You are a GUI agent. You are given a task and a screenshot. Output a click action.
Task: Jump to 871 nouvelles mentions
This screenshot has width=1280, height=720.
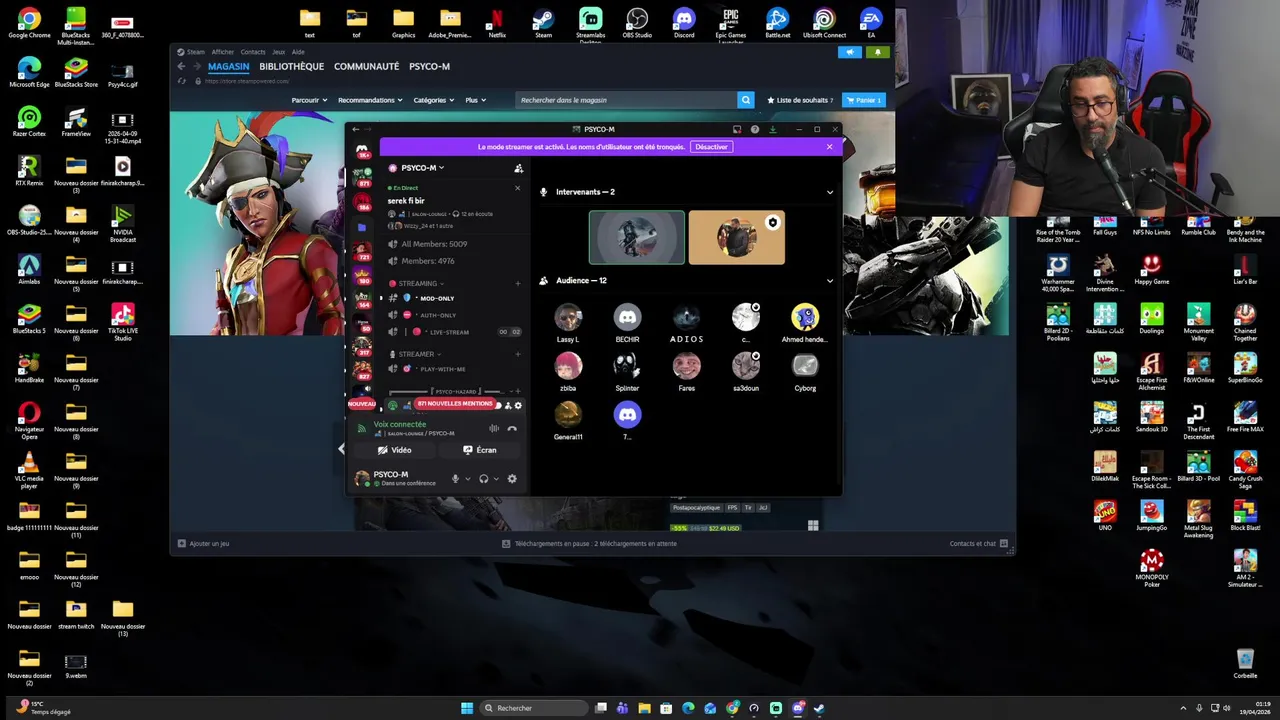point(455,404)
